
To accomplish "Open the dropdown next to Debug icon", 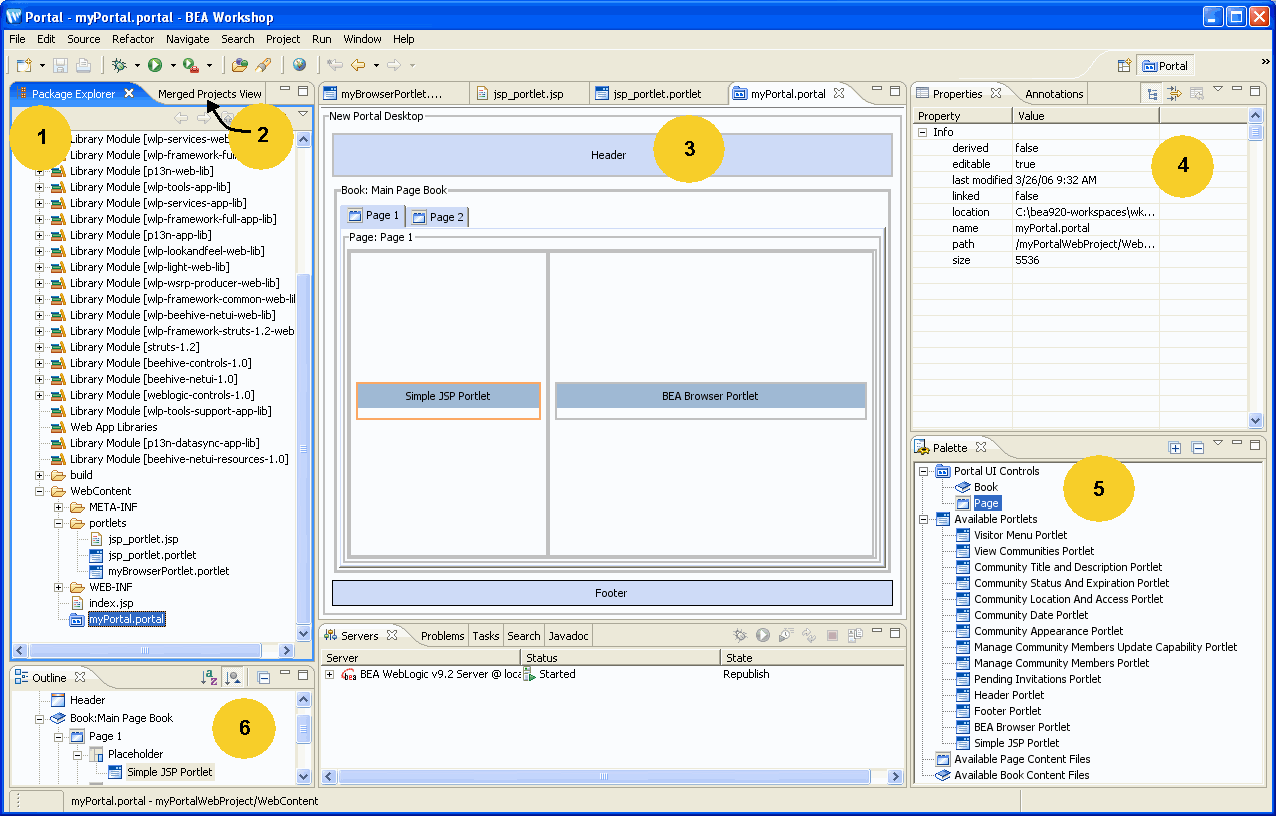I will tap(137, 66).
